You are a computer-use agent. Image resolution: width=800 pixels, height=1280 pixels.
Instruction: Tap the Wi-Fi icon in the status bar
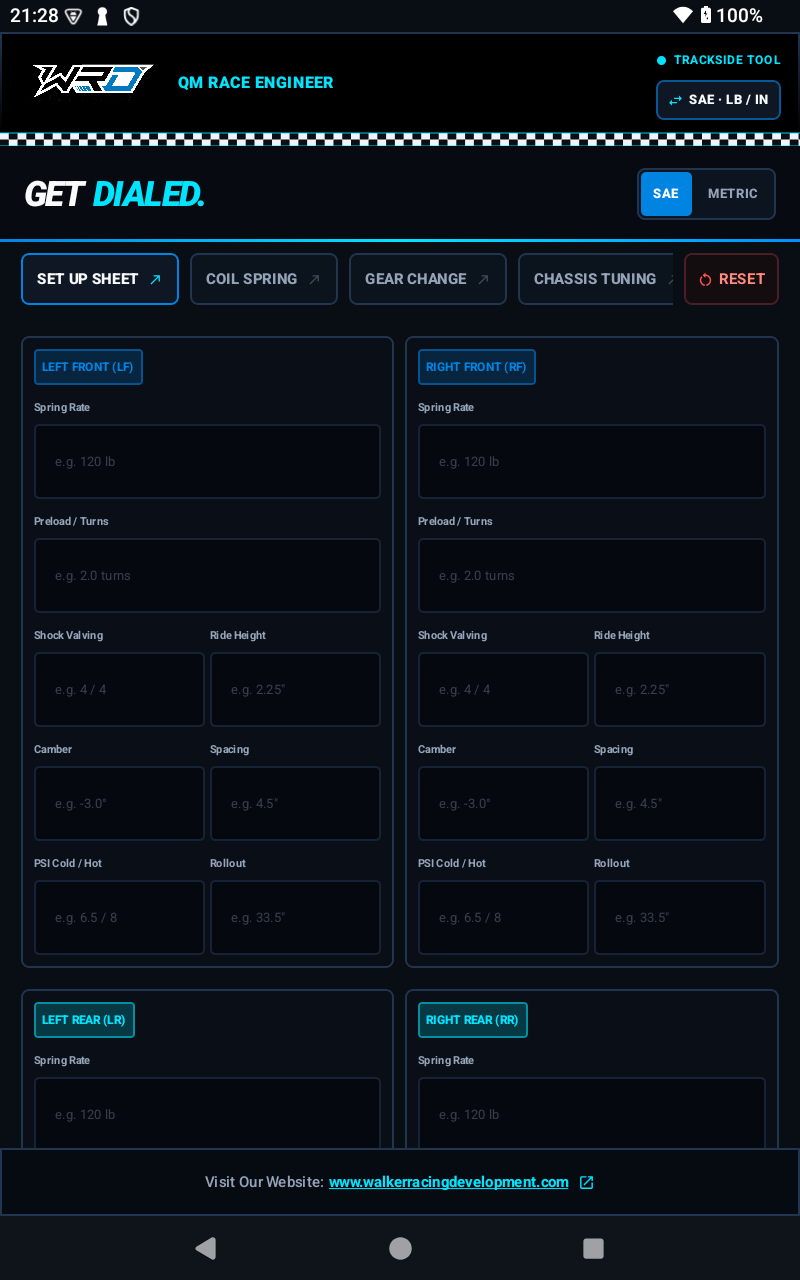[683, 15]
